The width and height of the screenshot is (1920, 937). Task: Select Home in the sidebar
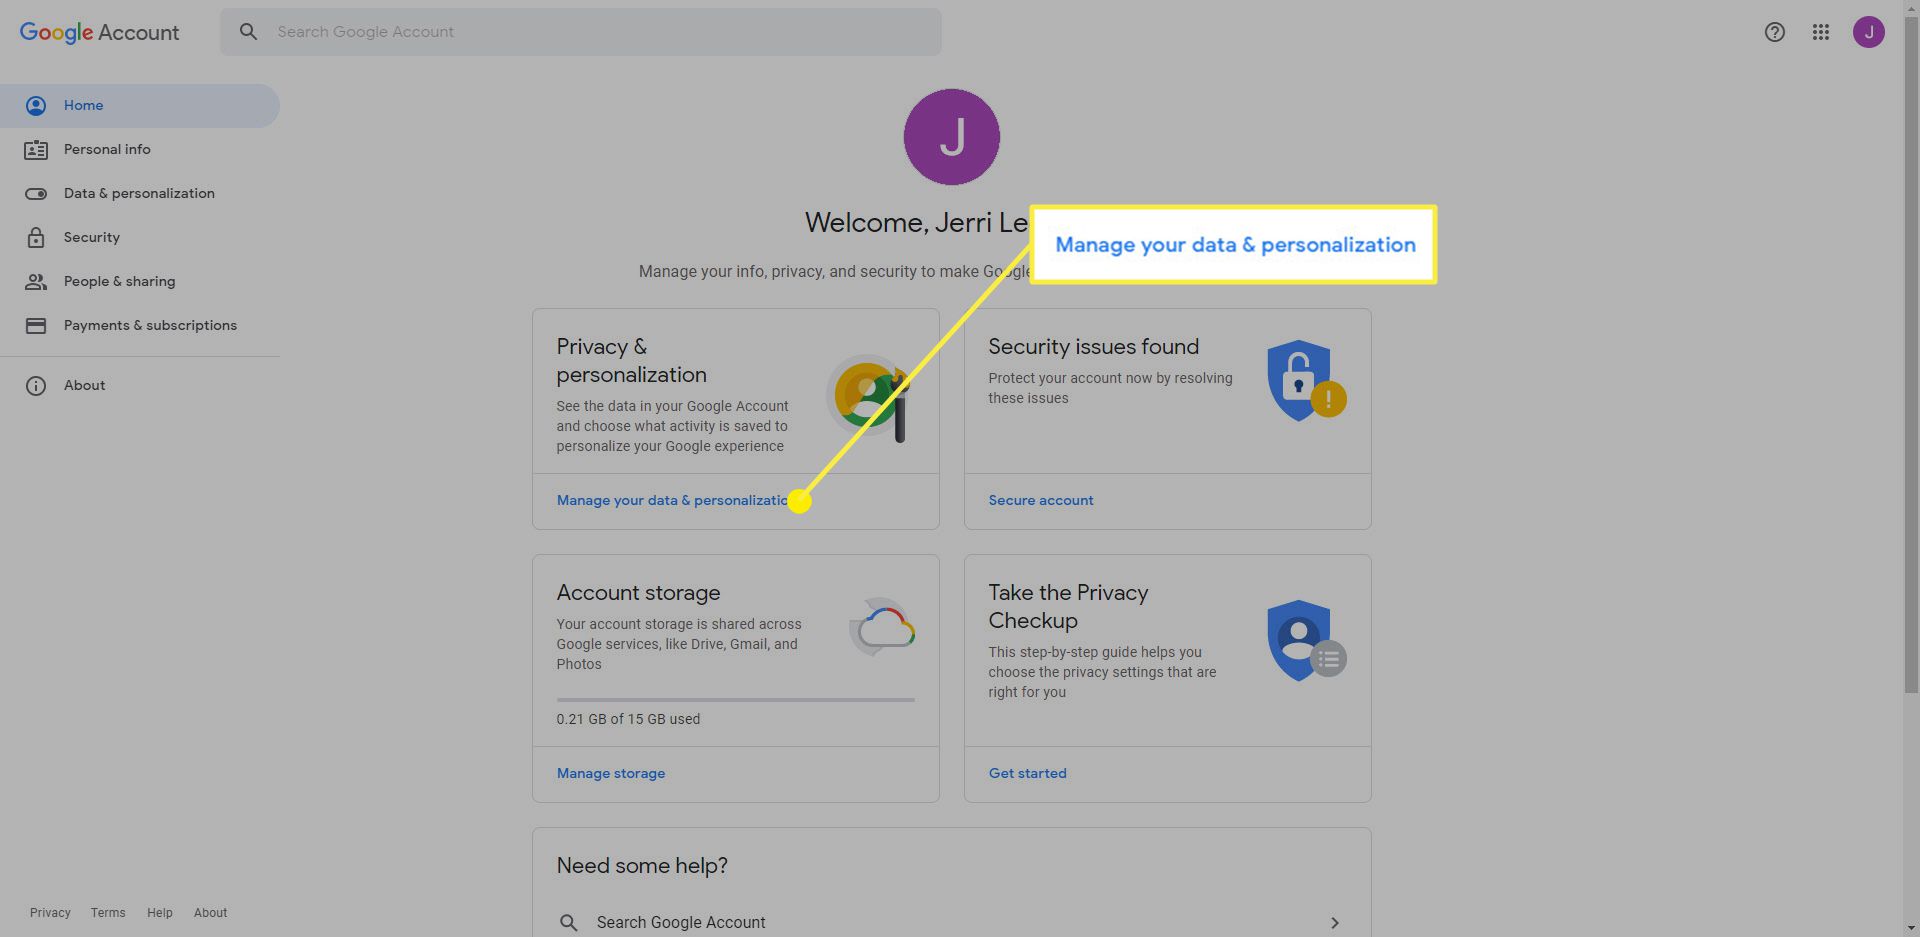pyautogui.click(x=140, y=105)
